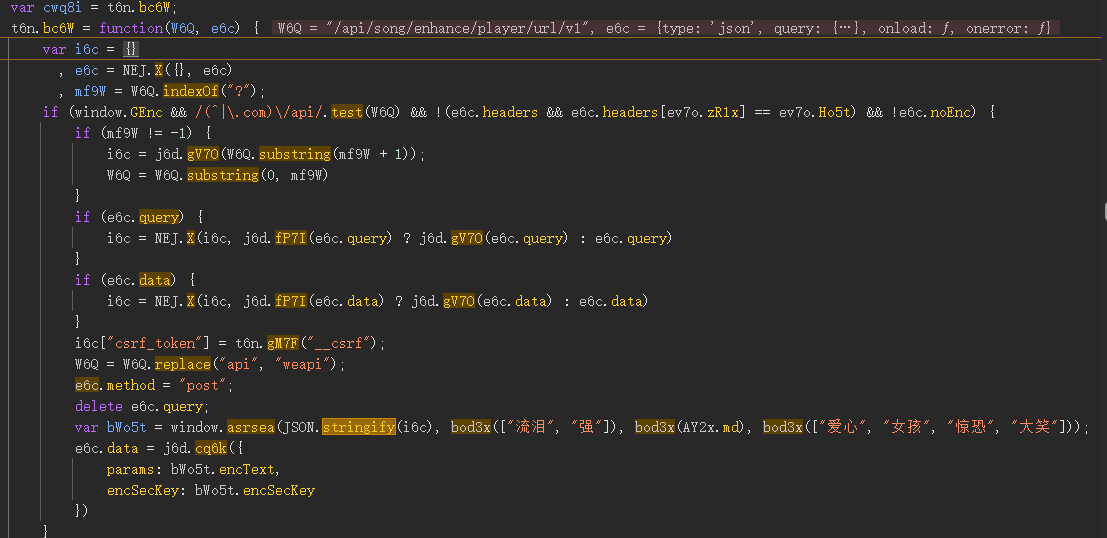The image size is (1107, 538).
Task: Expand the collapsed query {…} object preview
Action: (x=846, y=29)
